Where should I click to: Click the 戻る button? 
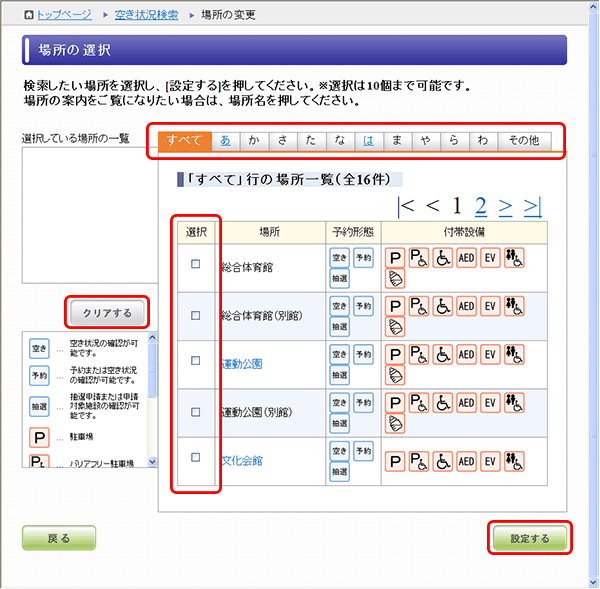click(59, 538)
